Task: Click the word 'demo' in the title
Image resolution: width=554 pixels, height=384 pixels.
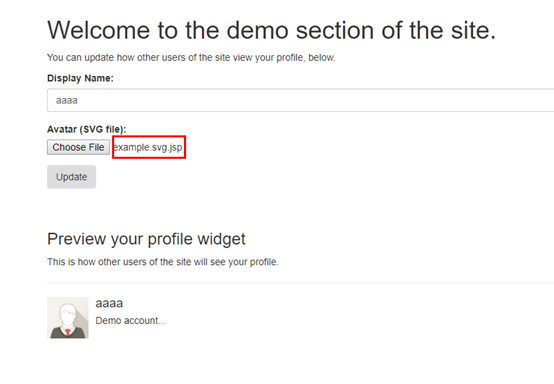Action: 257,30
